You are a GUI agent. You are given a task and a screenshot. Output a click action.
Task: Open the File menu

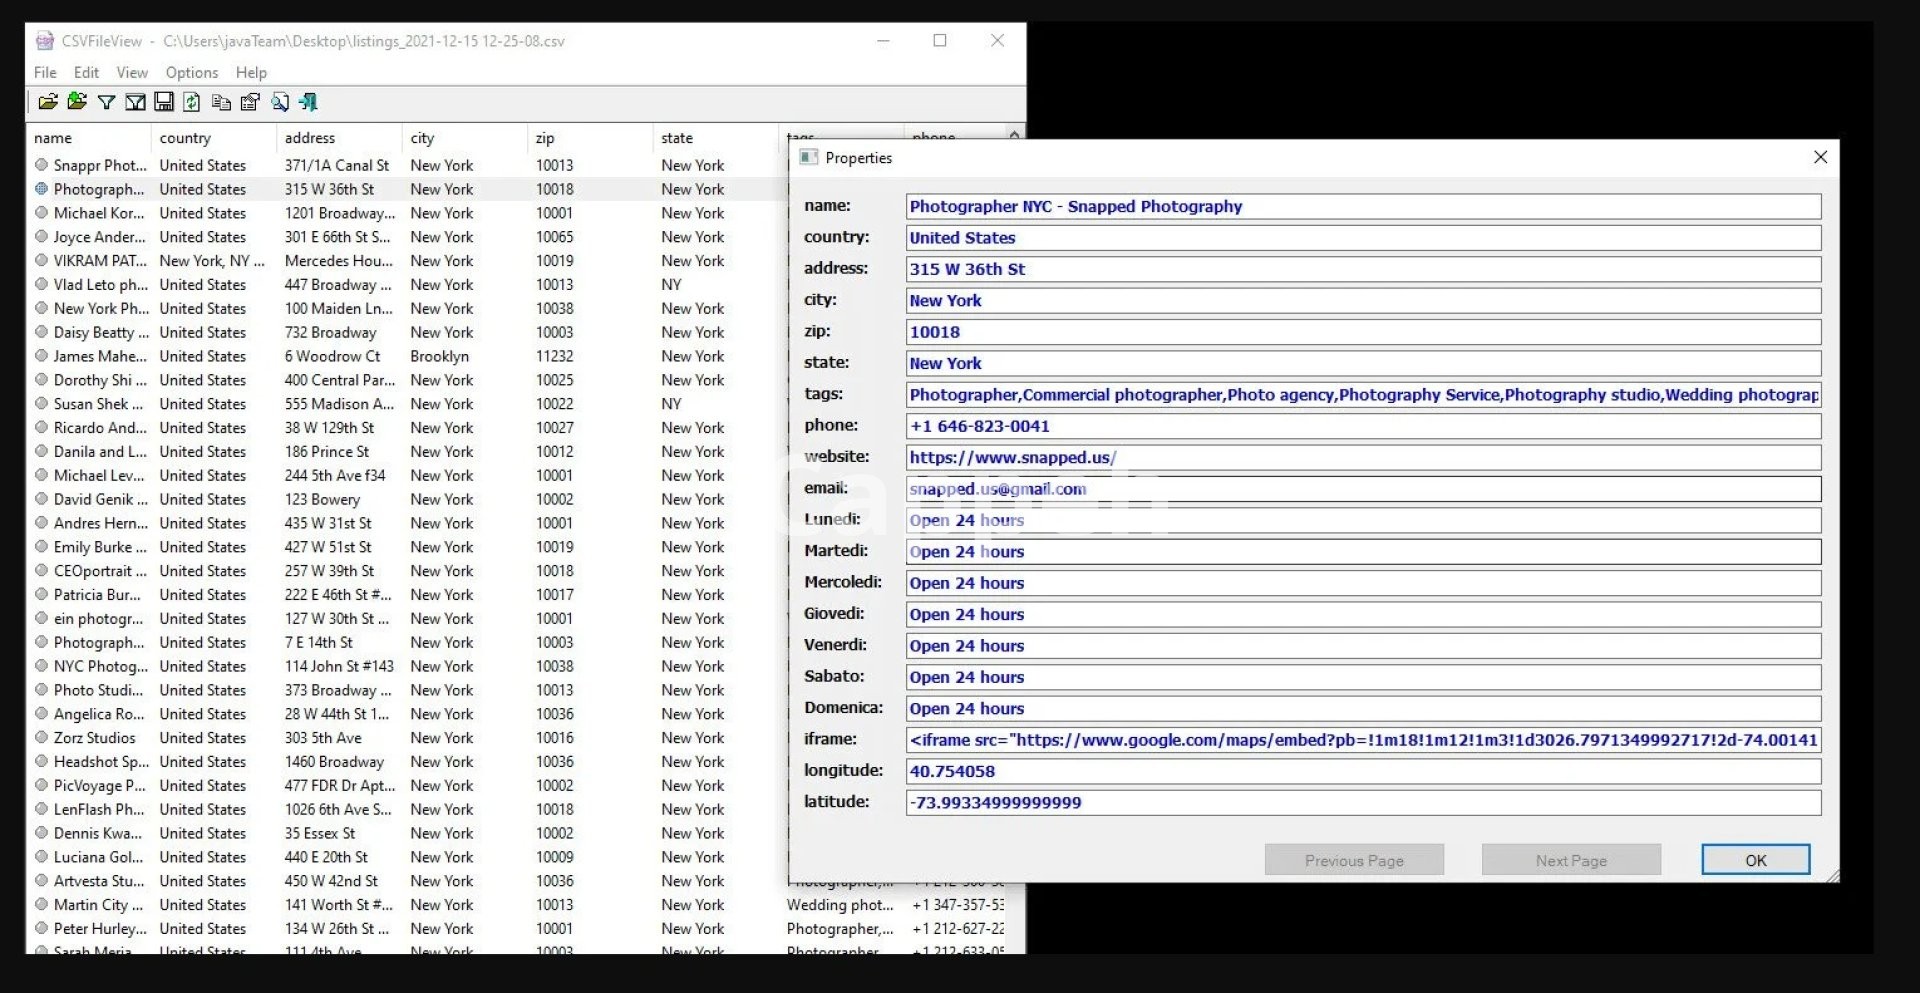(45, 73)
